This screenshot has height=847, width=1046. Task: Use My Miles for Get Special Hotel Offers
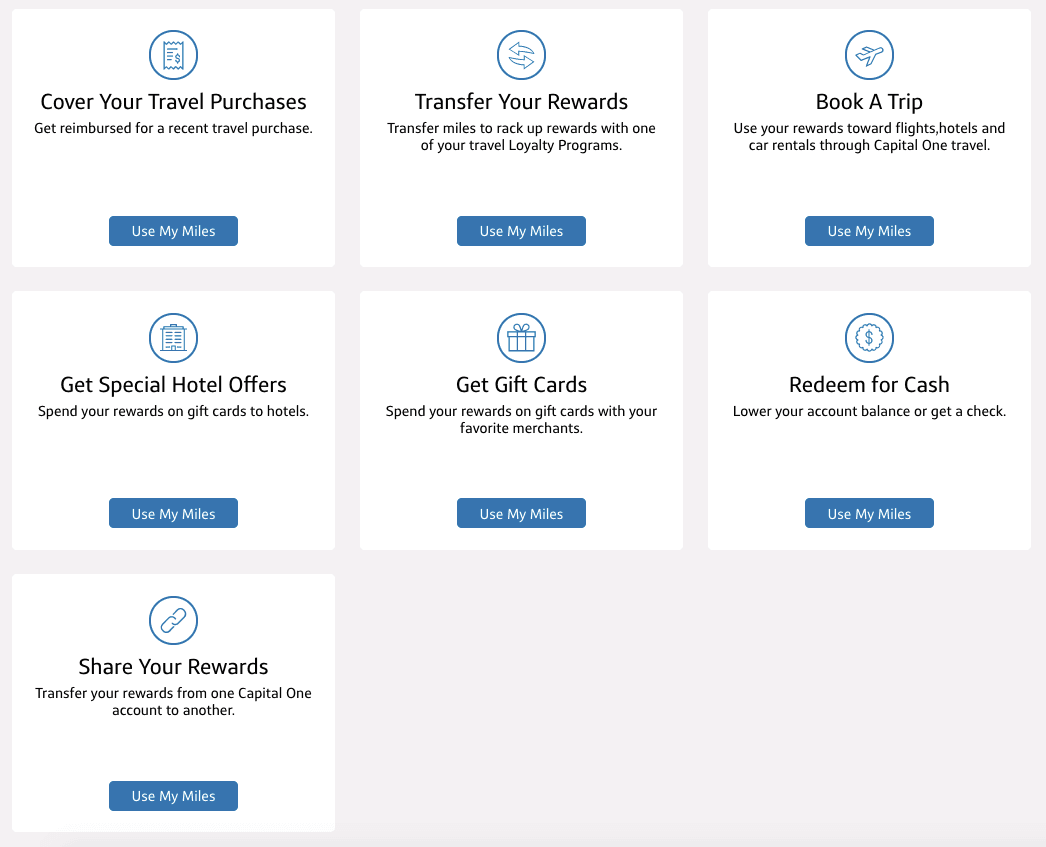(x=173, y=513)
